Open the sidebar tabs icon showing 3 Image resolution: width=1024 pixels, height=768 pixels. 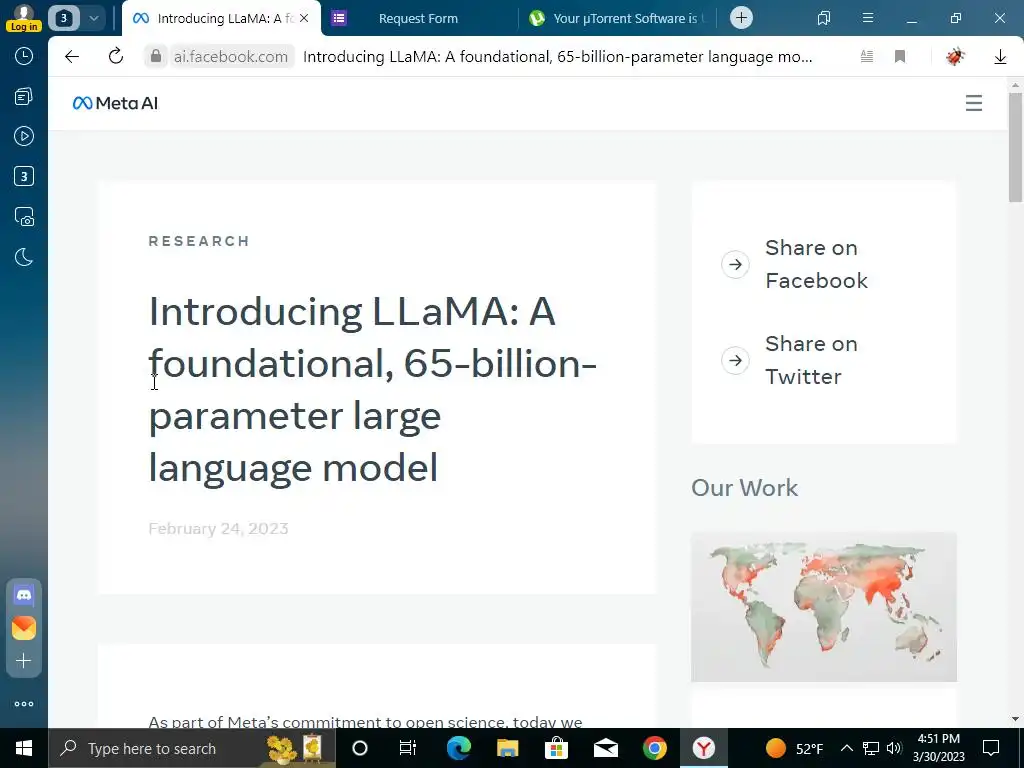tap(24, 176)
